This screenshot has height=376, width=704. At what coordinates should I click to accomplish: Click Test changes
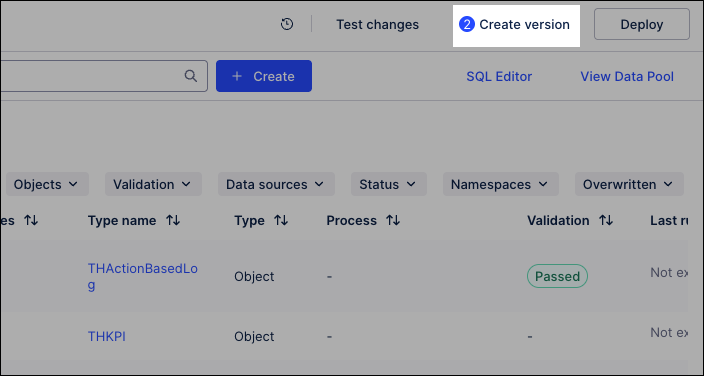[378, 24]
